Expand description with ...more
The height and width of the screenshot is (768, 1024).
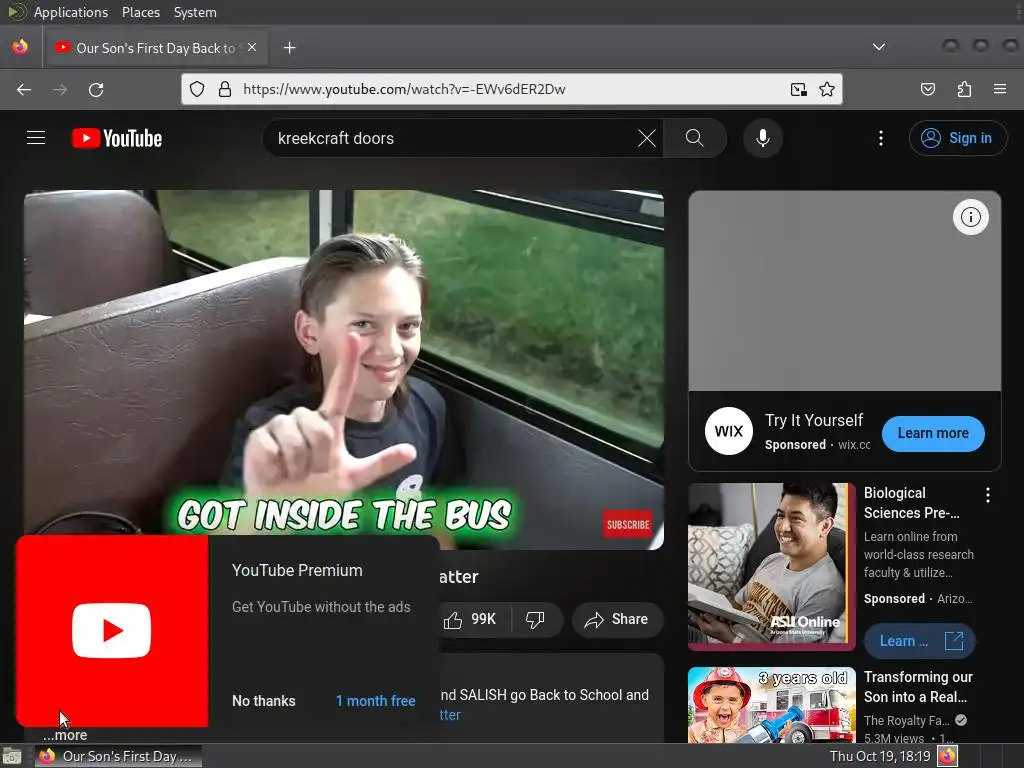pyautogui.click(x=65, y=735)
